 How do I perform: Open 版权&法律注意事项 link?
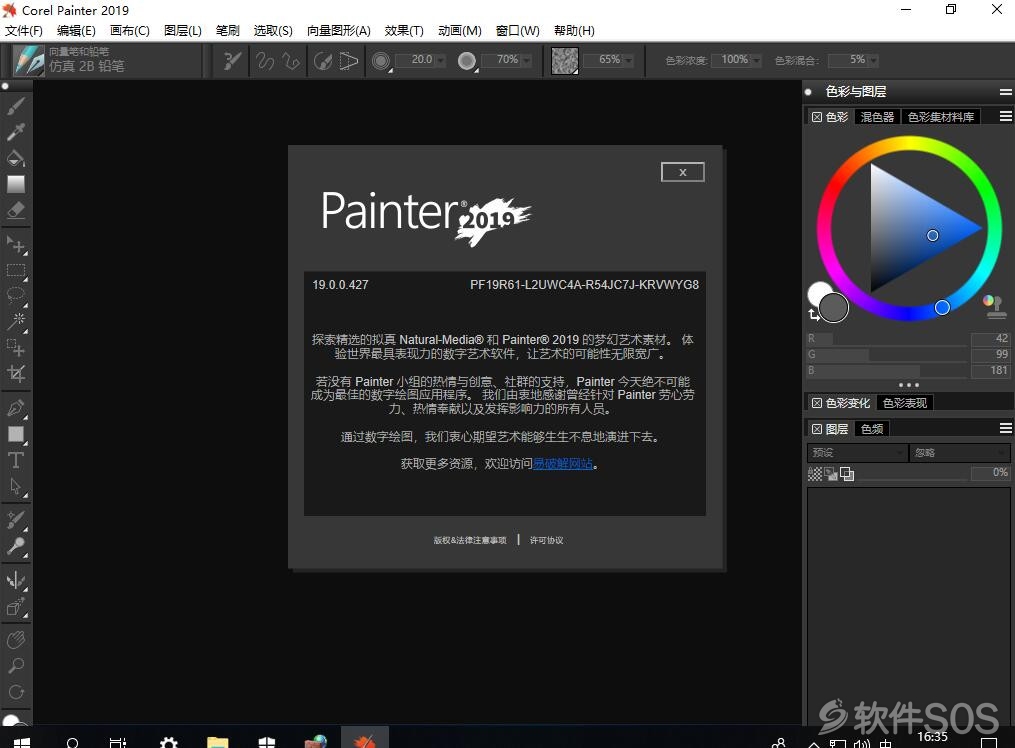tap(470, 540)
